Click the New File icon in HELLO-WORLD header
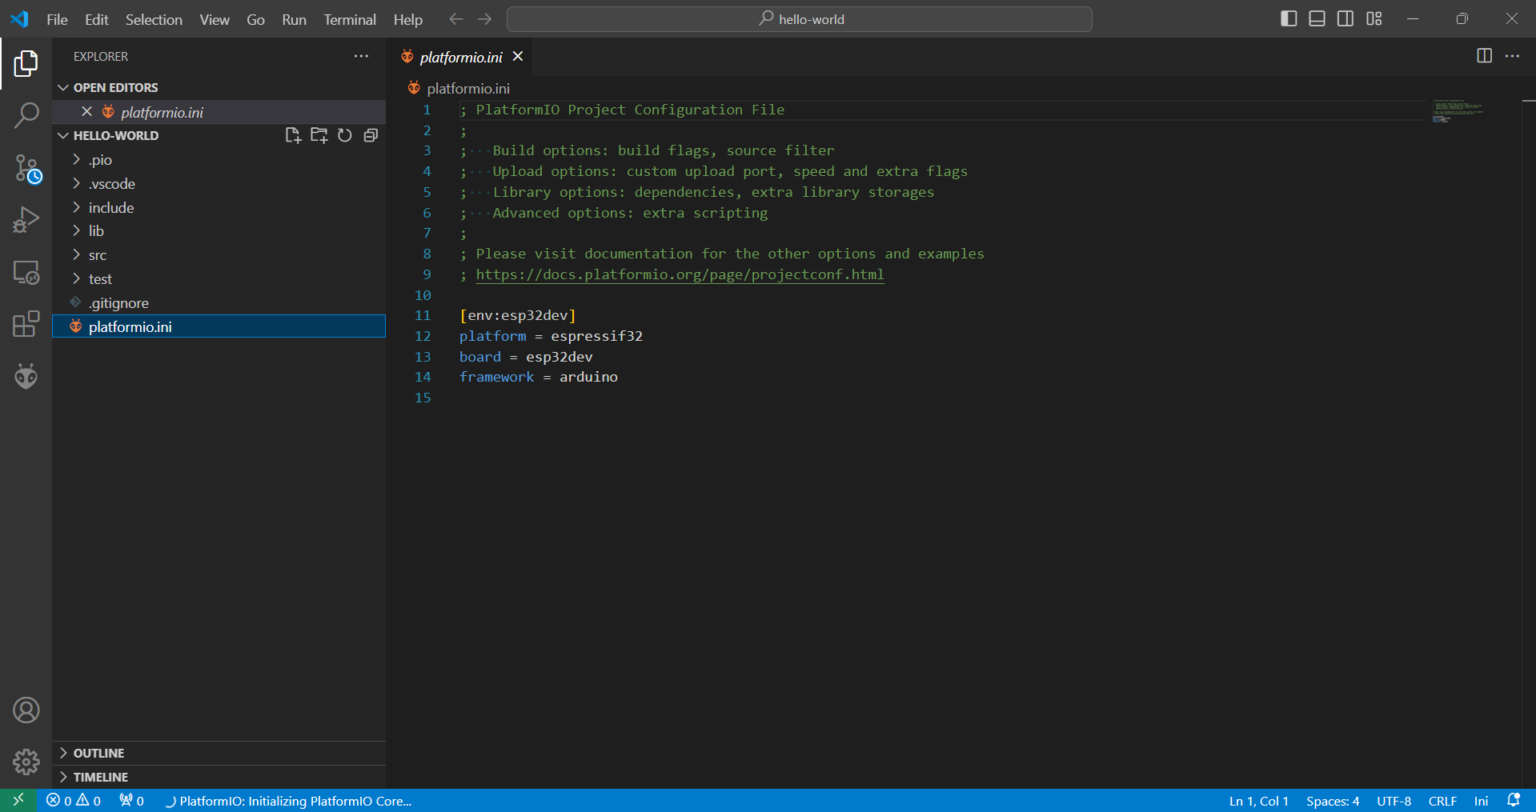The width and height of the screenshot is (1536, 812). pos(293,136)
